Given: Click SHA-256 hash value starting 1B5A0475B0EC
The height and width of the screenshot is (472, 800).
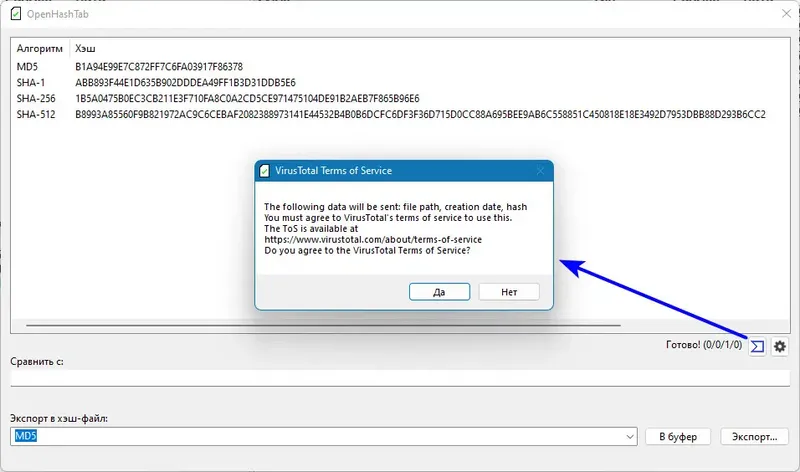Looking at the screenshot, I should (247, 98).
